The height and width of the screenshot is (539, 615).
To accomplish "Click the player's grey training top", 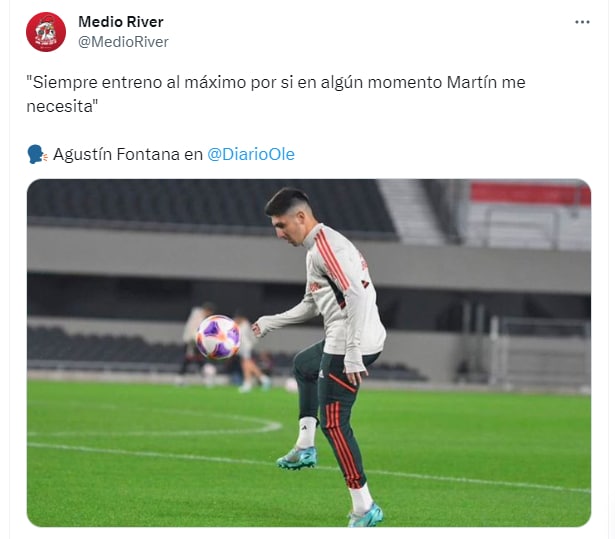I will (337, 294).
